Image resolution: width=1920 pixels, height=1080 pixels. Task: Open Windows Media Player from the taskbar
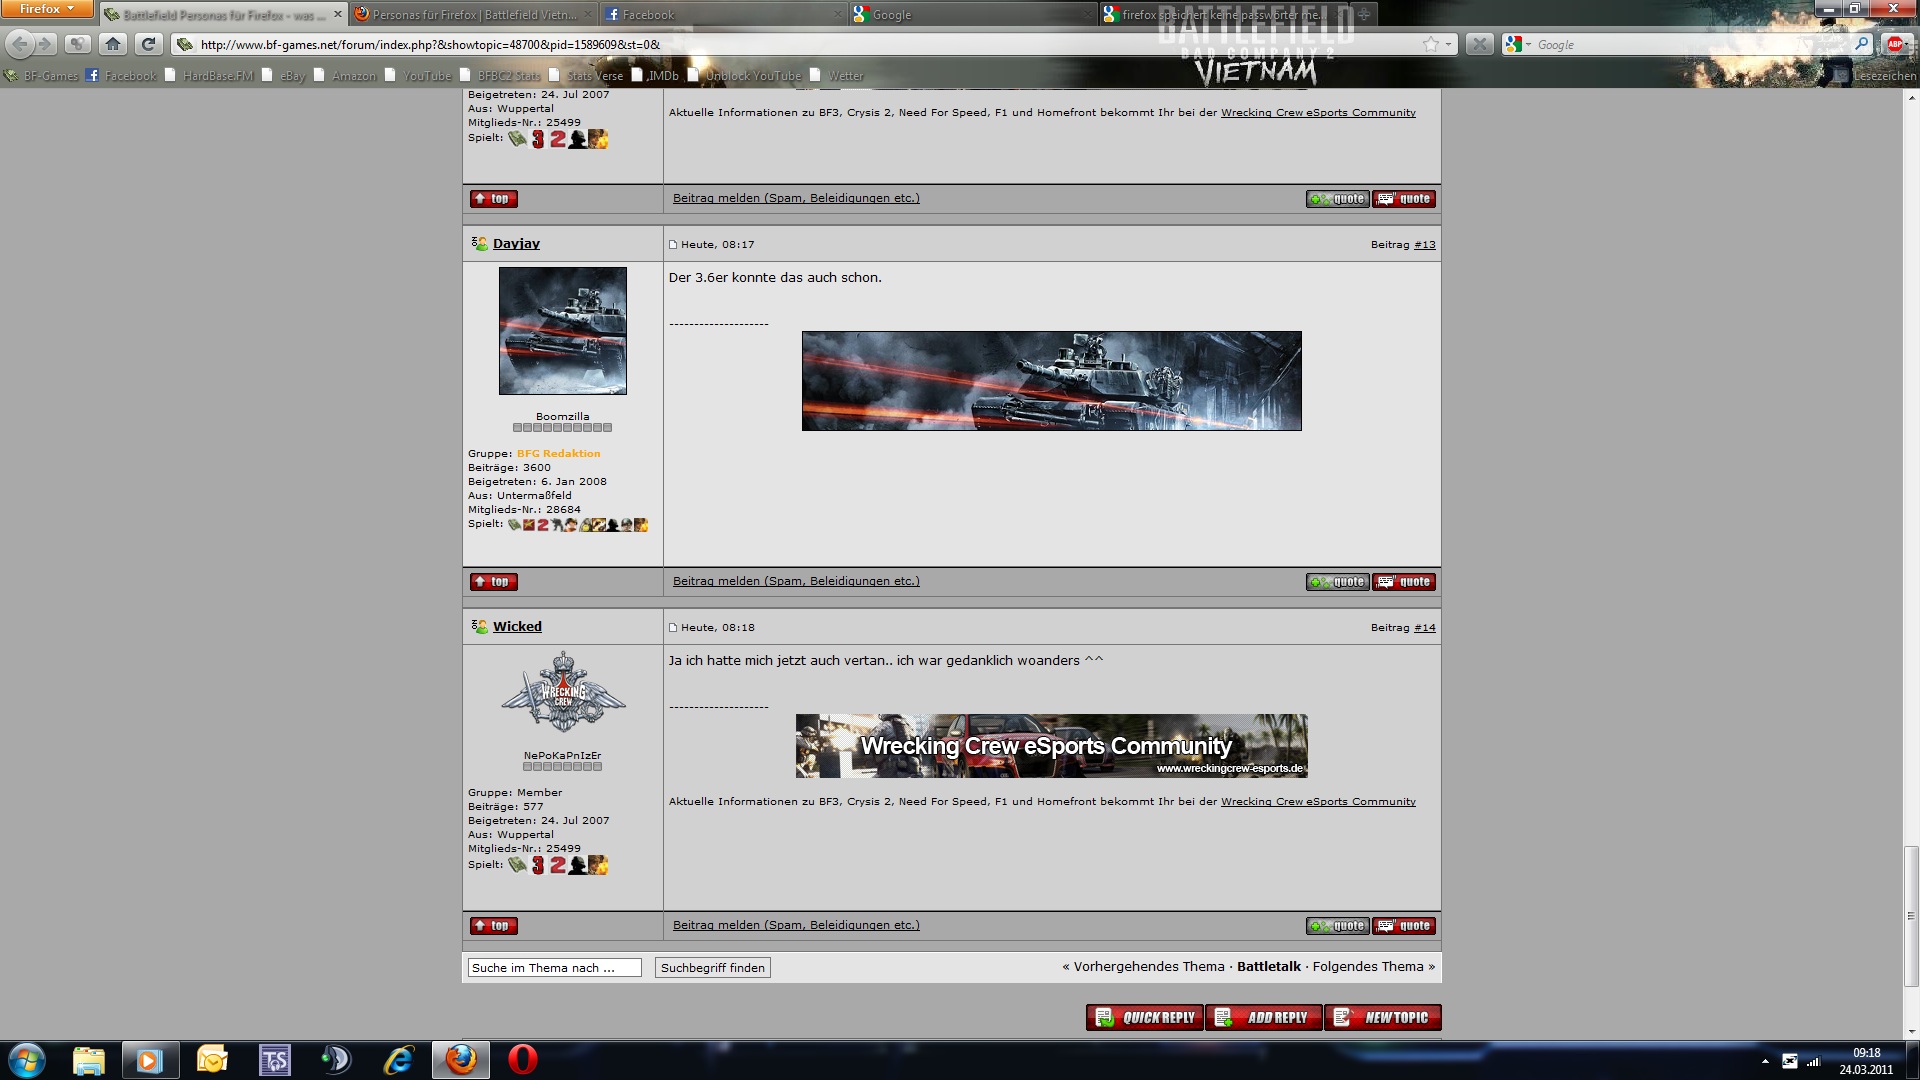coord(150,1060)
